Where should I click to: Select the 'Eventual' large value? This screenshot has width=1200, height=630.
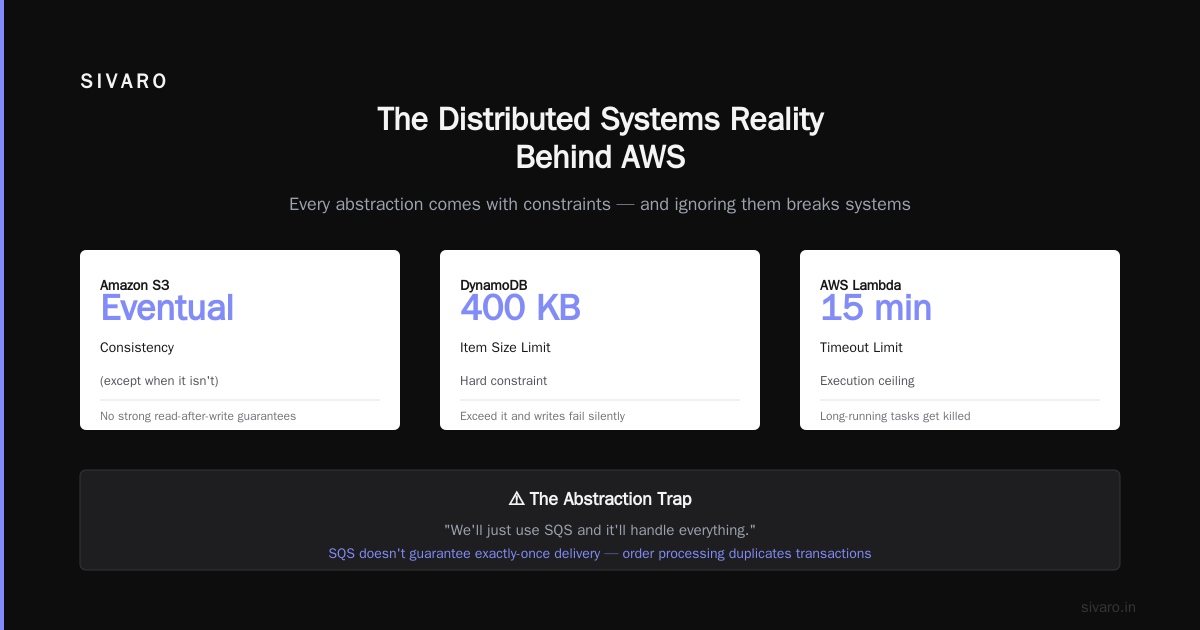[x=167, y=308]
